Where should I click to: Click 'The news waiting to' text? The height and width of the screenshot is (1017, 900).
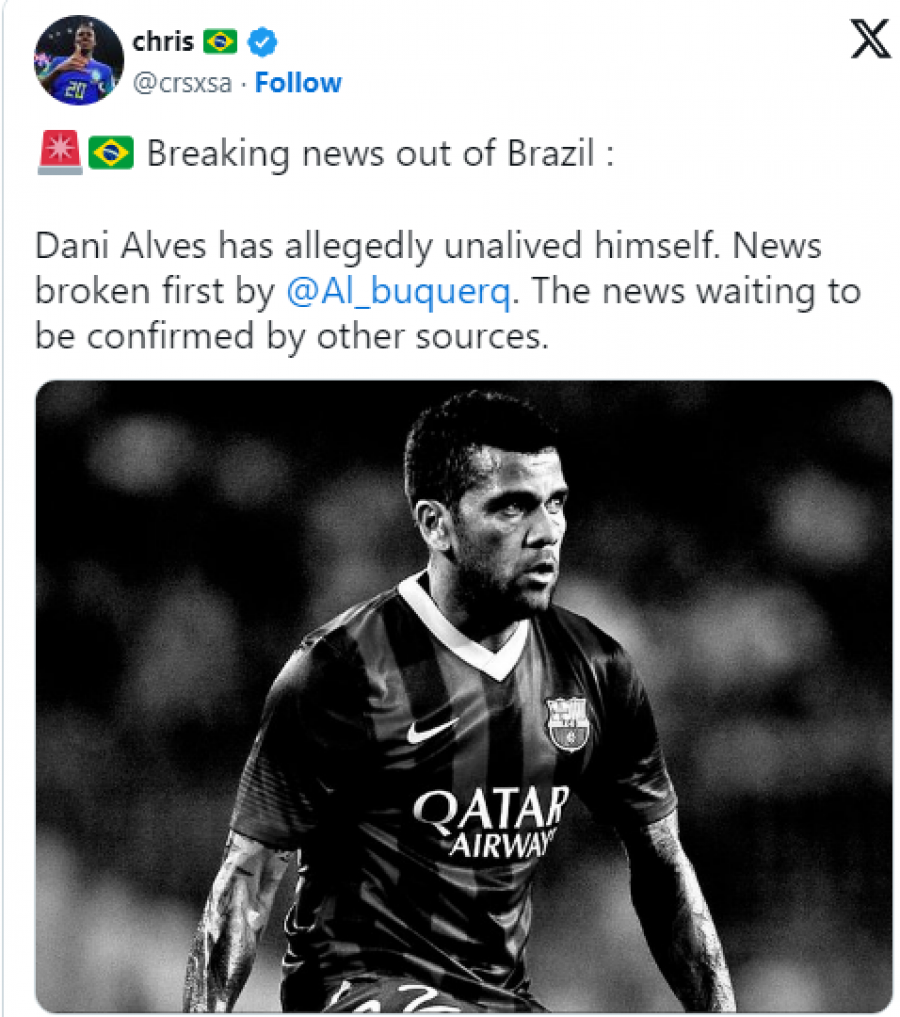[x=696, y=291]
